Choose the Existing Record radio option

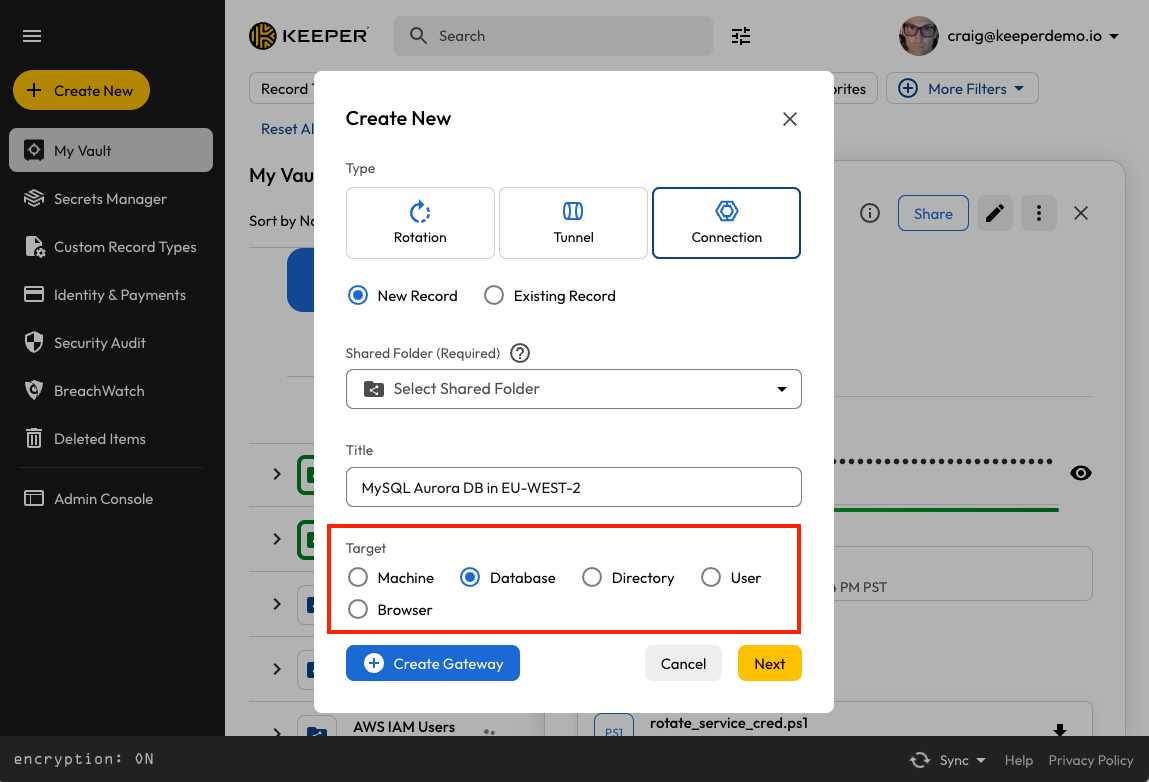click(494, 296)
